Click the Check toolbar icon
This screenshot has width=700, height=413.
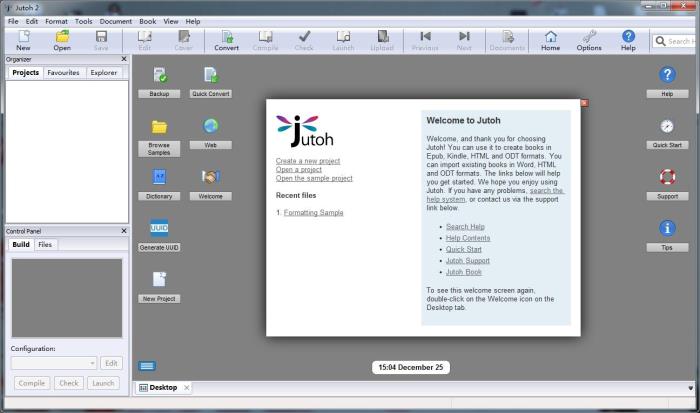click(x=304, y=41)
